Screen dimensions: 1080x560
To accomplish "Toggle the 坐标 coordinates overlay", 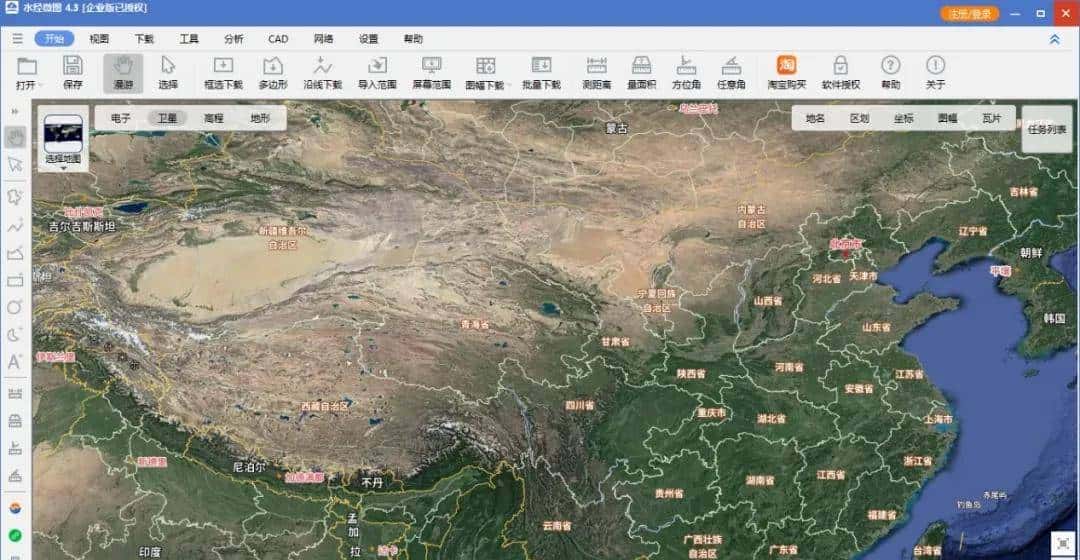I will [x=903, y=118].
